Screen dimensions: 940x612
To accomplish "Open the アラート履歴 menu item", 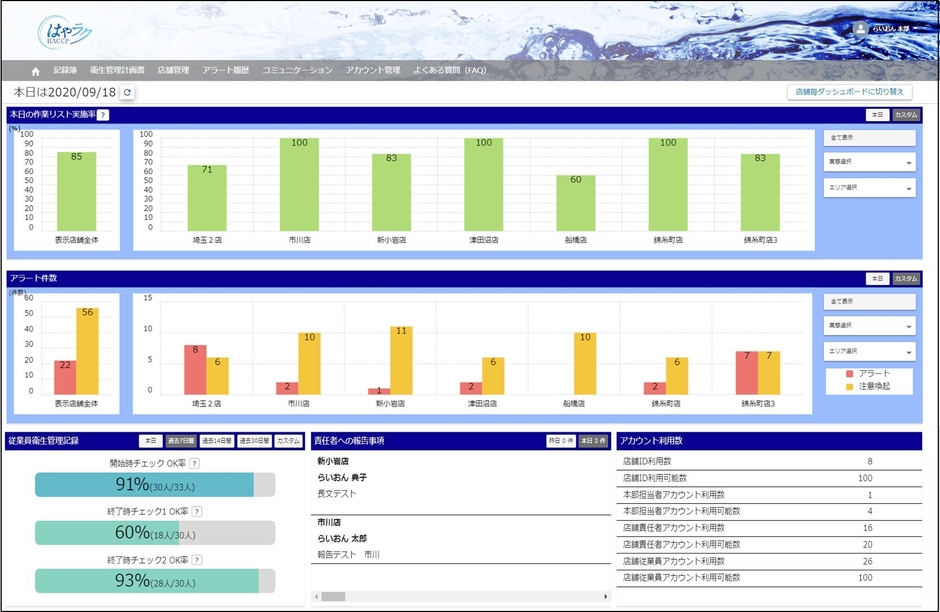I will (225, 71).
